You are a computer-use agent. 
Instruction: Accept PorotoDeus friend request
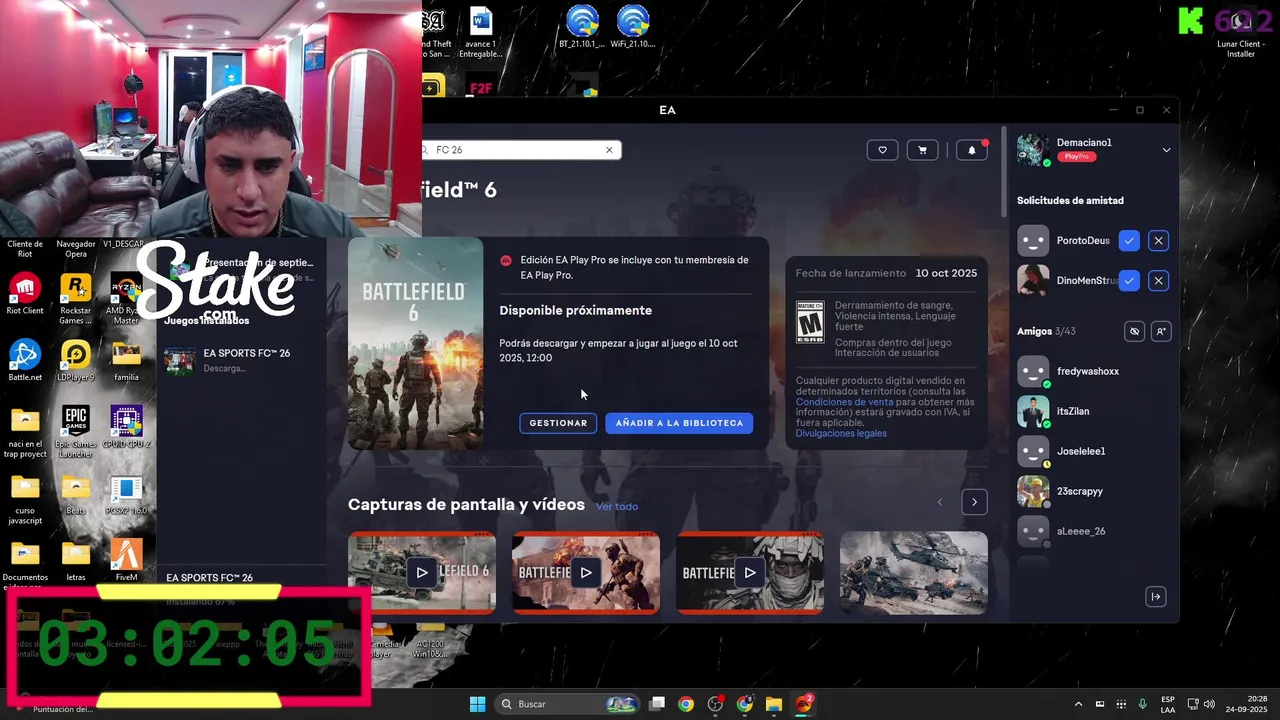click(x=1129, y=241)
